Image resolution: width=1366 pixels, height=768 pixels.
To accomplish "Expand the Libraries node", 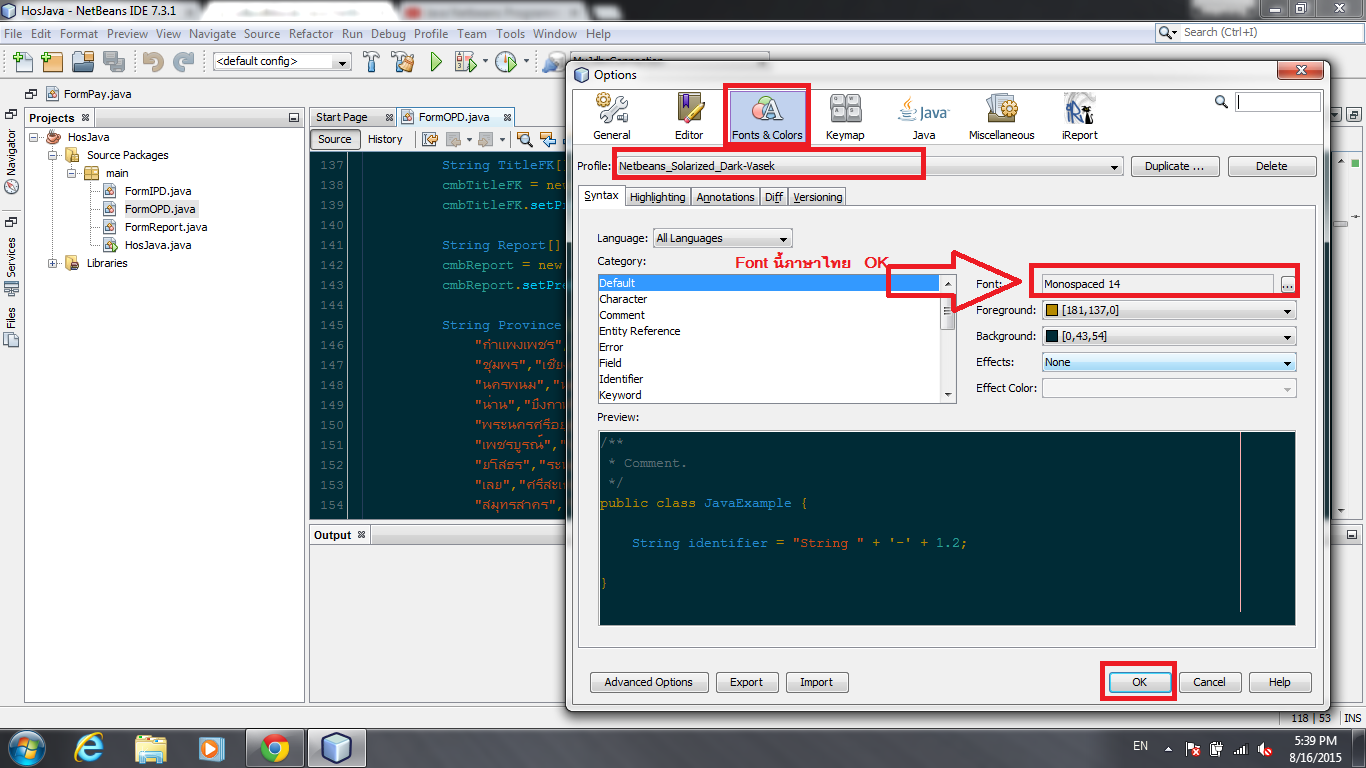I will pyautogui.click(x=53, y=263).
